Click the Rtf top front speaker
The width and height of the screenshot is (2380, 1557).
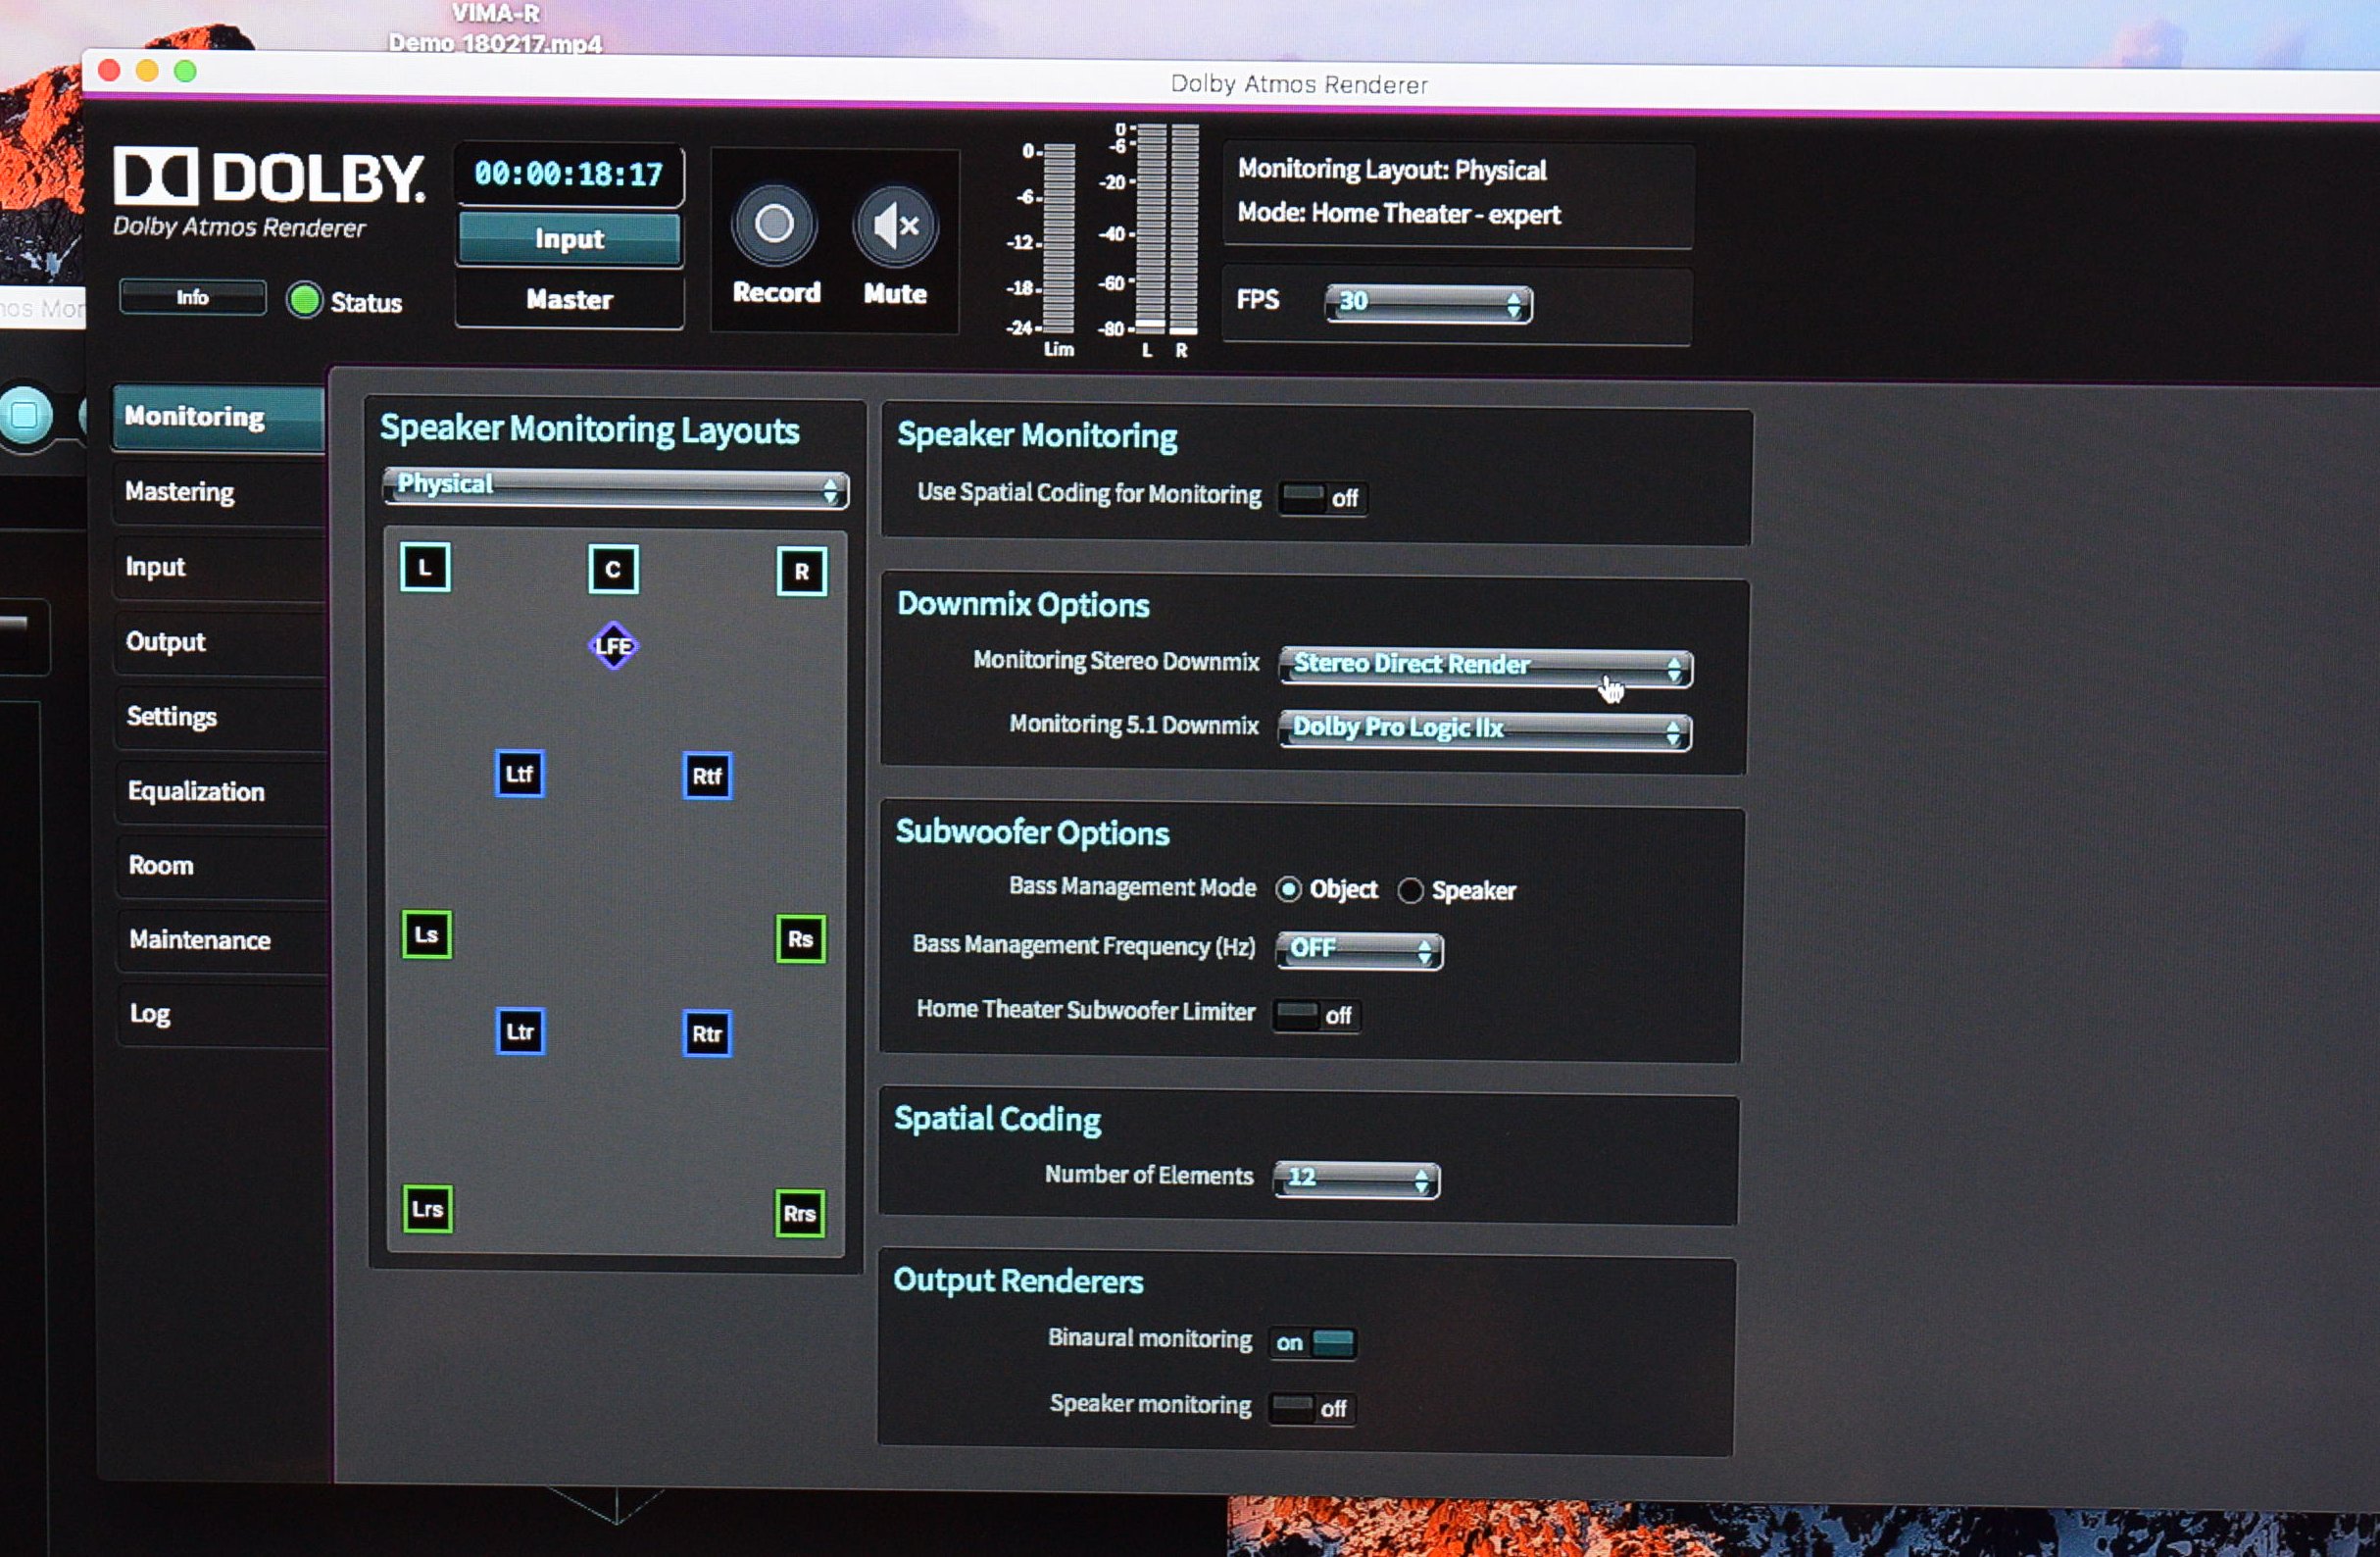point(707,776)
